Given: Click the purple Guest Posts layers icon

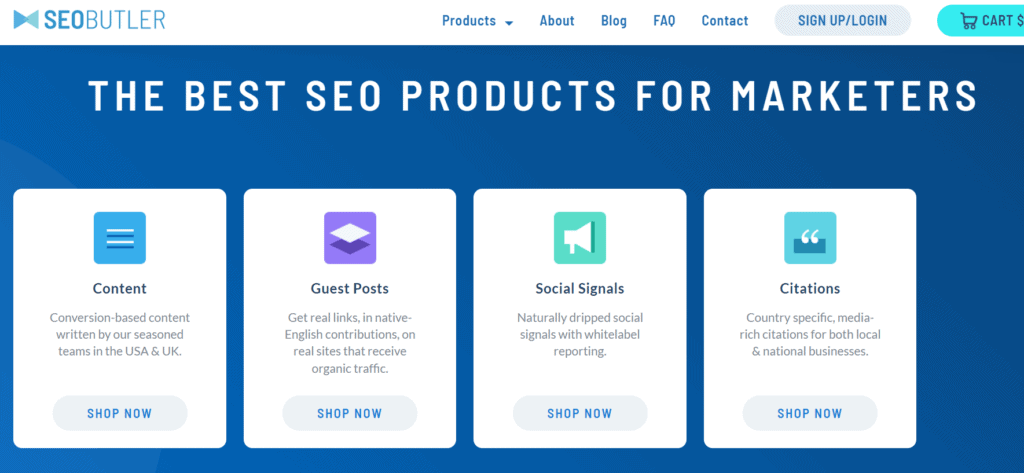Looking at the screenshot, I should pyautogui.click(x=350, y=238).
